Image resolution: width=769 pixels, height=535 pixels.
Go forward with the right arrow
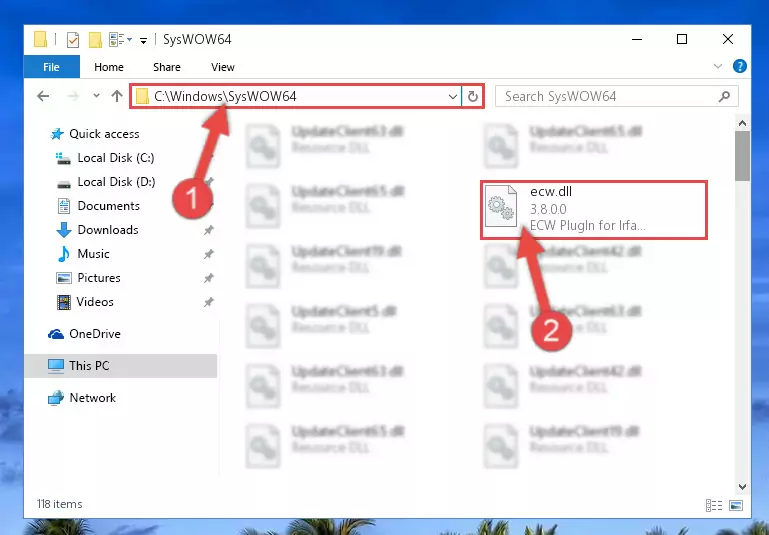(73, 96)
